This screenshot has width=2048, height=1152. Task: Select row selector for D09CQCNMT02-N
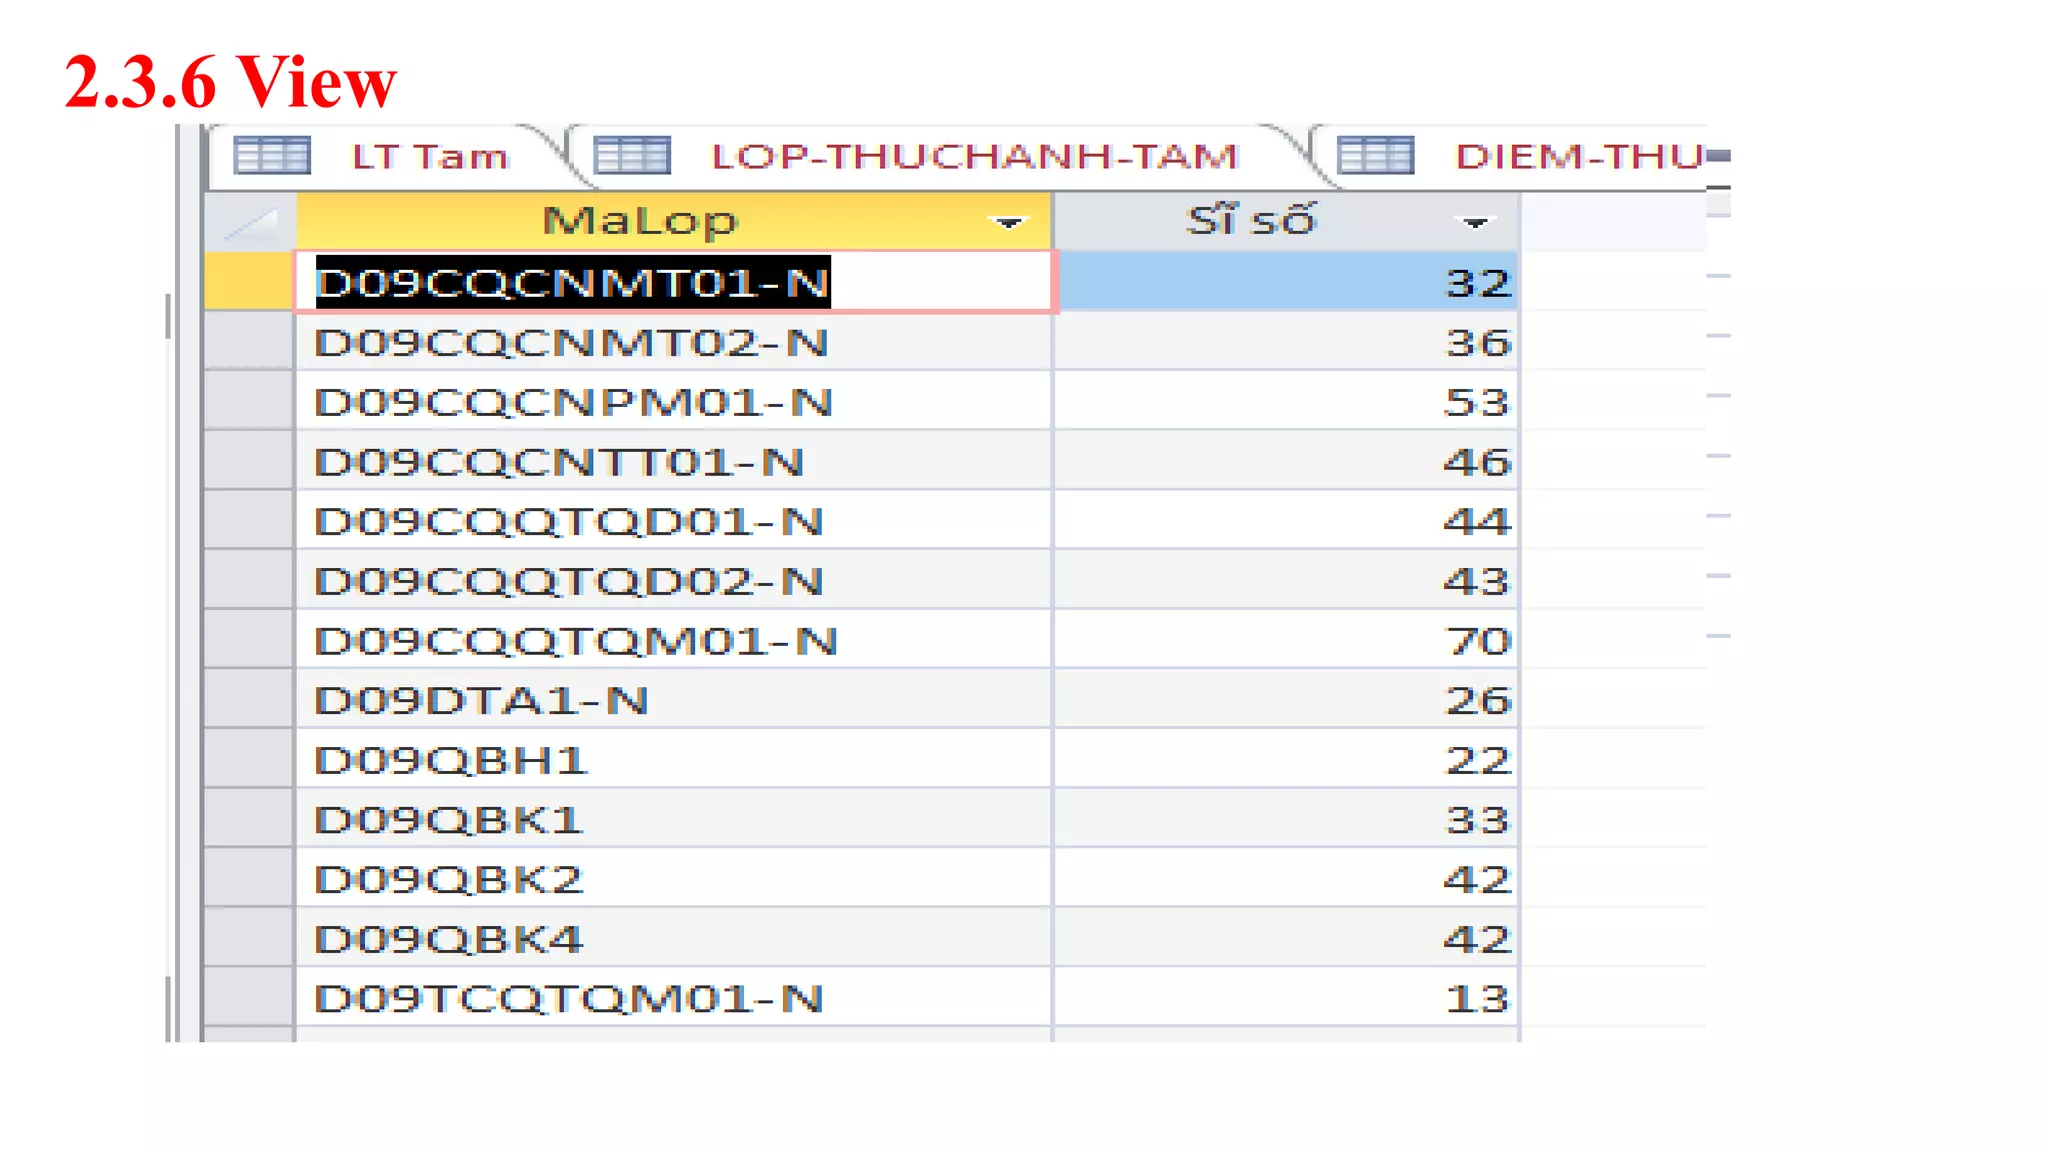[x=249, y=343]
